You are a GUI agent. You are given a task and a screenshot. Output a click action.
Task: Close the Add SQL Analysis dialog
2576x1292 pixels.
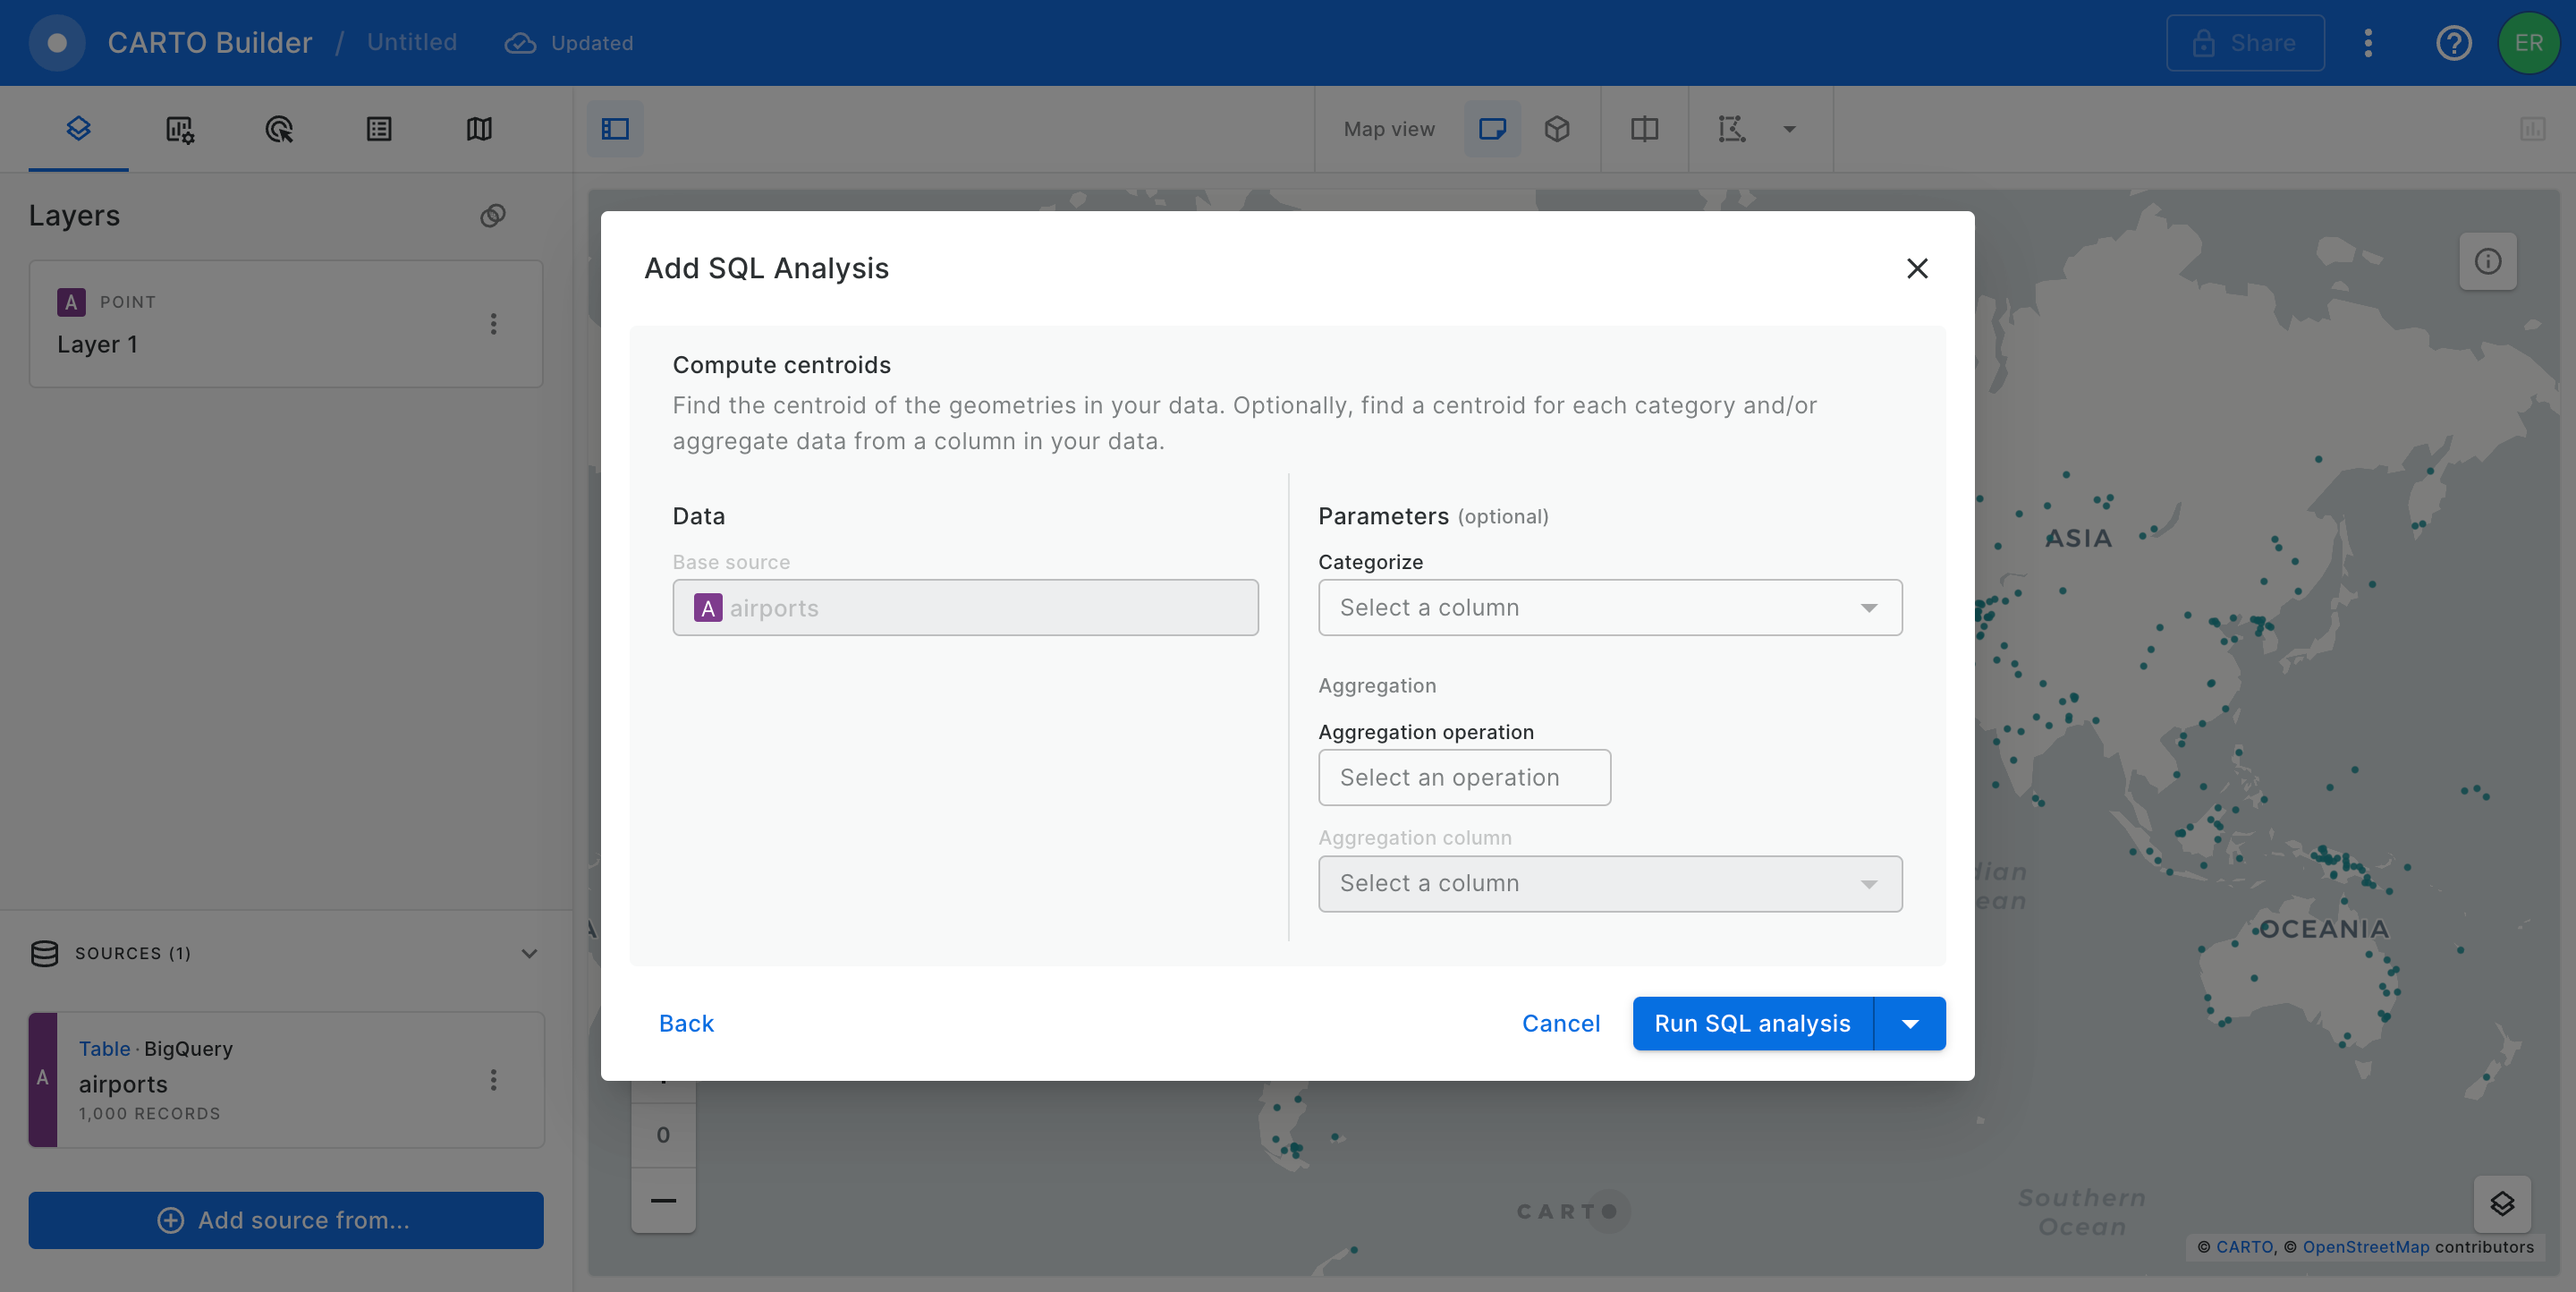[x=1917, y=268]
